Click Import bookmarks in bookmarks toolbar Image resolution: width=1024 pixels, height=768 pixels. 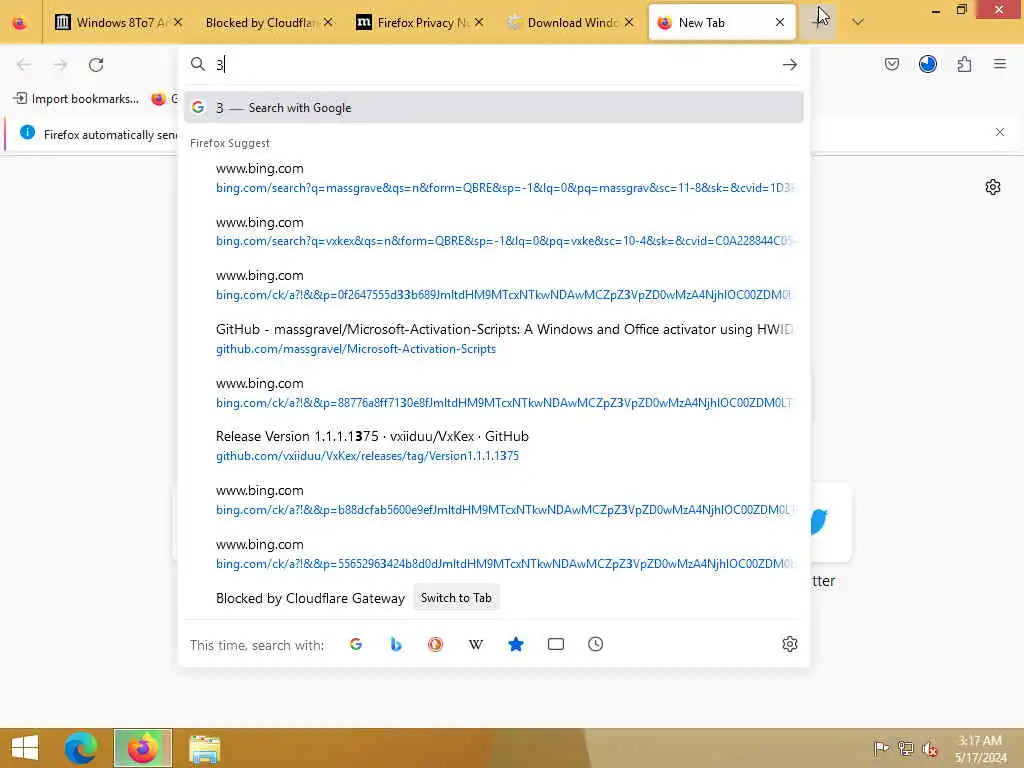[76, 99]
